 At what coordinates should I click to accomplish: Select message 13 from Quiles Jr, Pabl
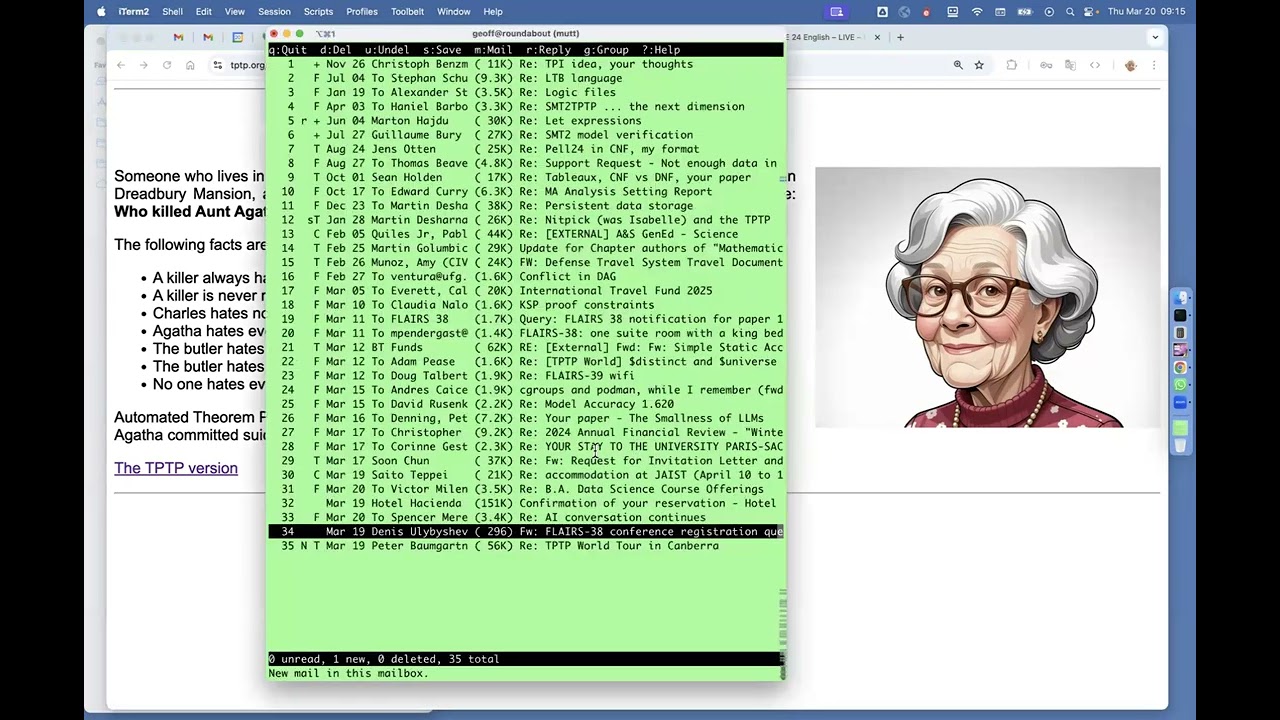pyautogui.click(x=526, y=234)
